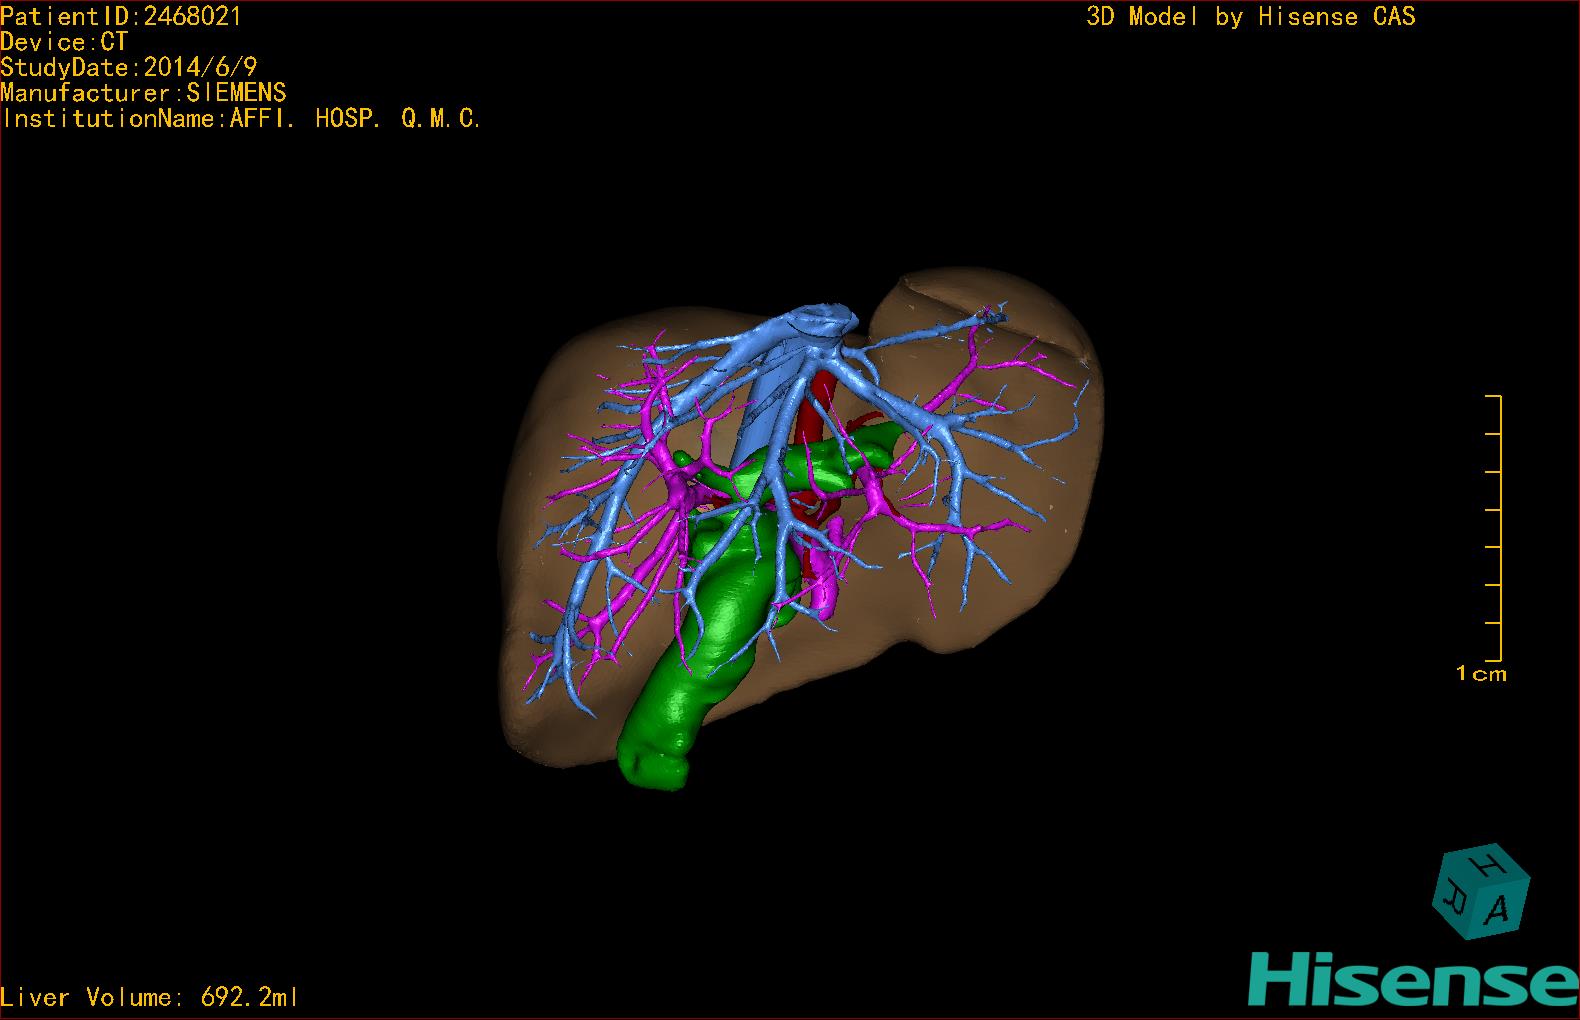This screenshot has width=1580, height=1020.
Task: Click the 1cm scale label
Action: pyautogui.click(x=1481, y=674)
